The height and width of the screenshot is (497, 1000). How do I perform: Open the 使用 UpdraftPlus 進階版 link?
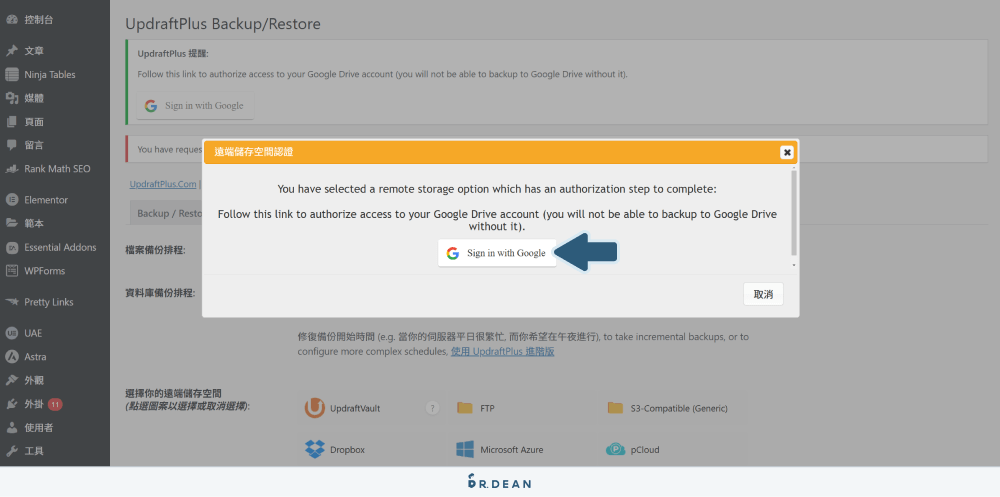pyautogui.click(x=503, y=352)
